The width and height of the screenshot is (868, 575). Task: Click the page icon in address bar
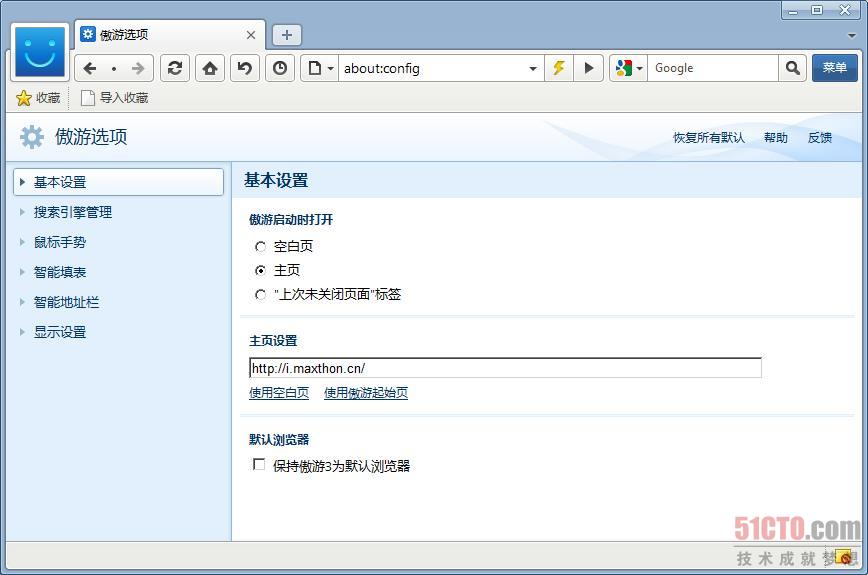click(314, 68)
